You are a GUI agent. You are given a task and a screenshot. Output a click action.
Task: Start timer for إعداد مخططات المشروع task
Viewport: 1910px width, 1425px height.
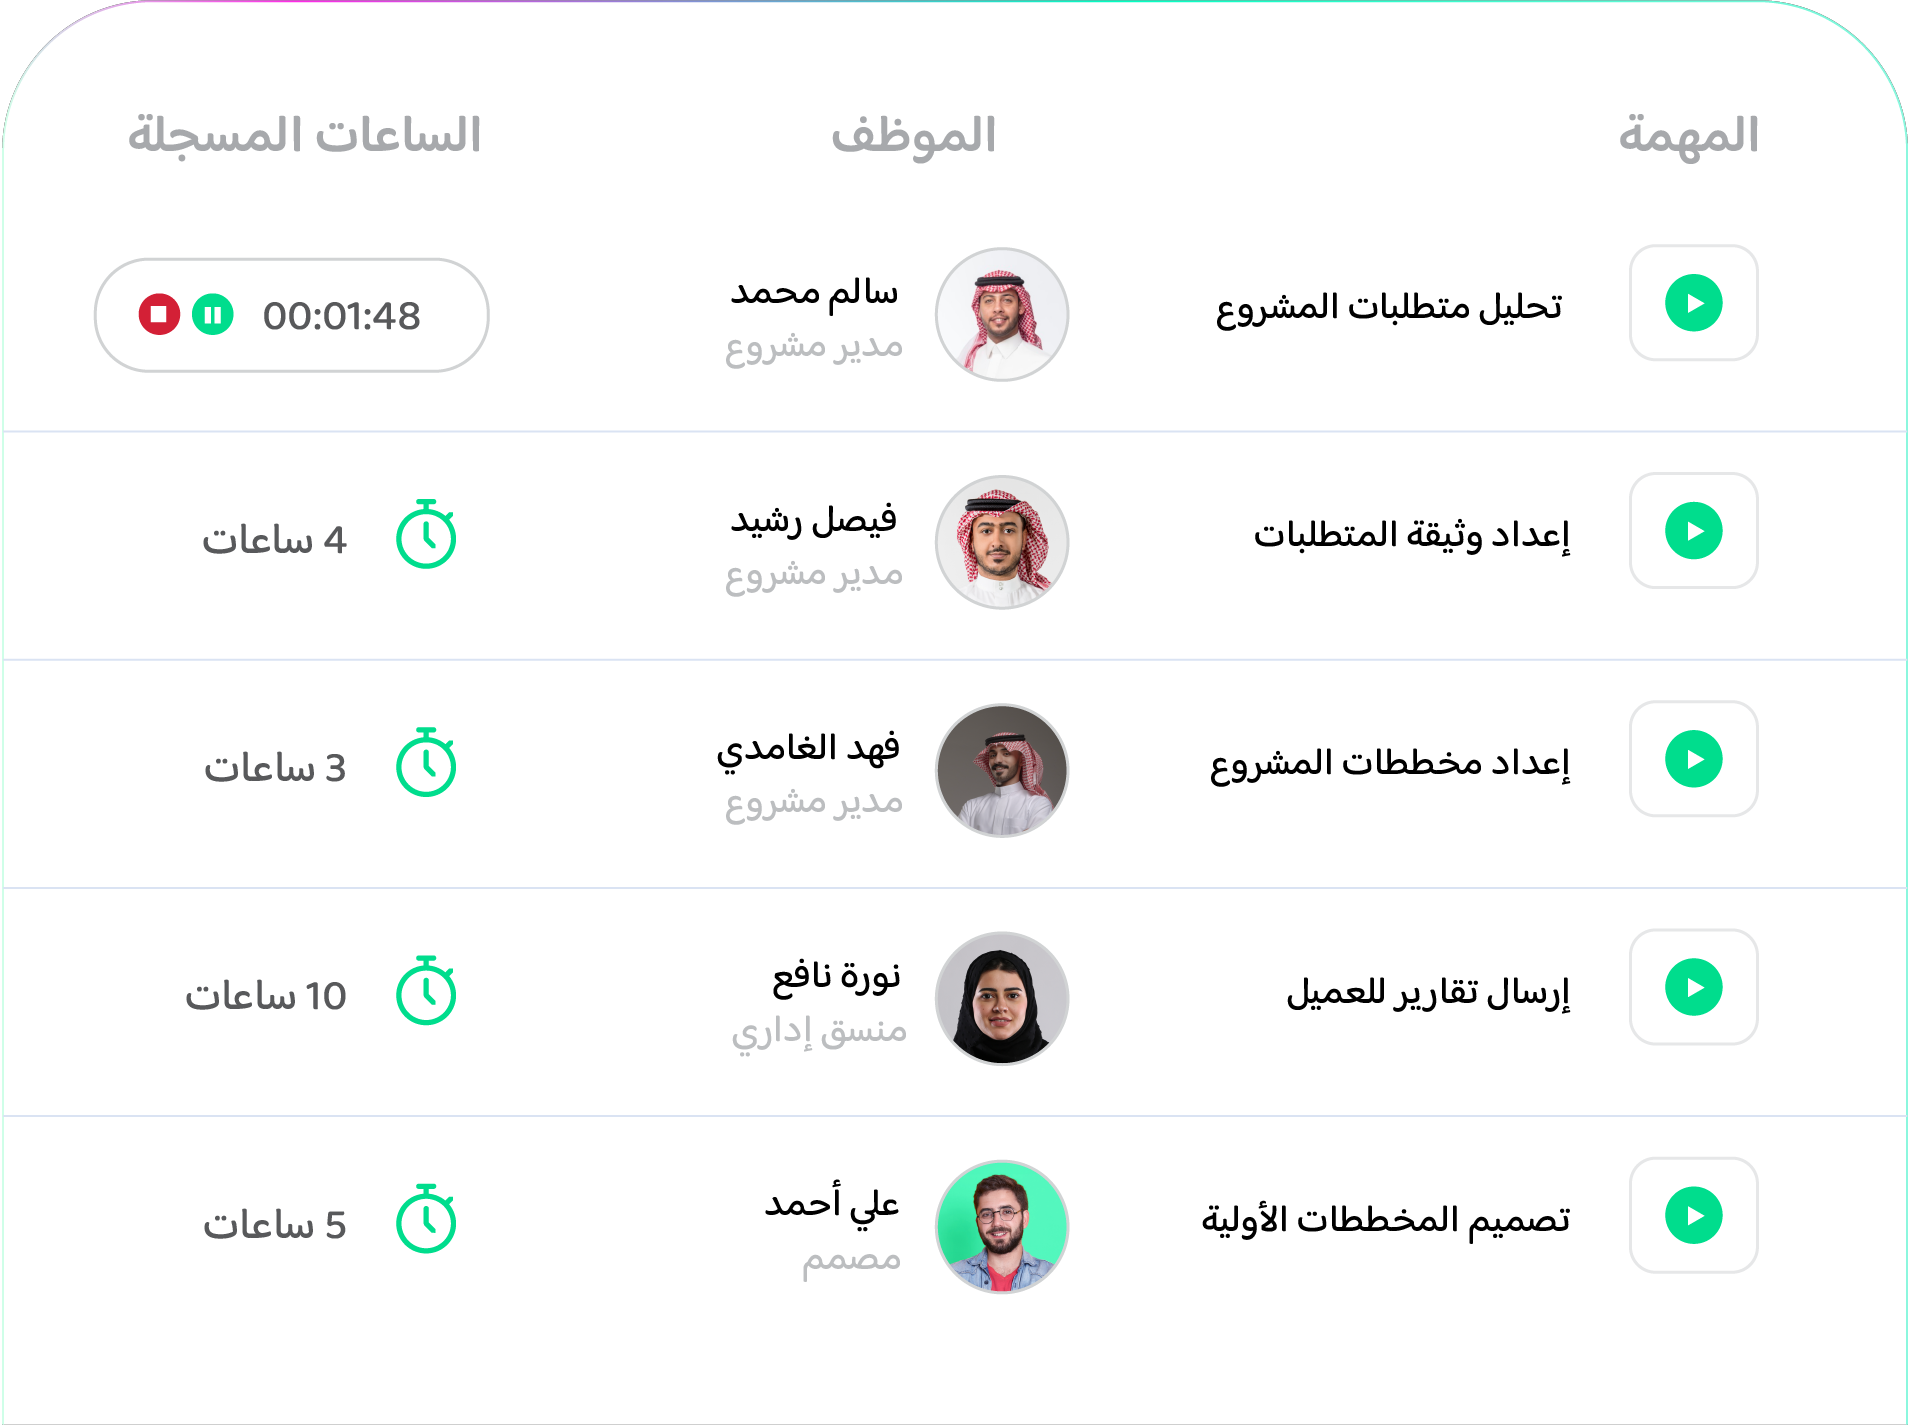coord(1693,759)
